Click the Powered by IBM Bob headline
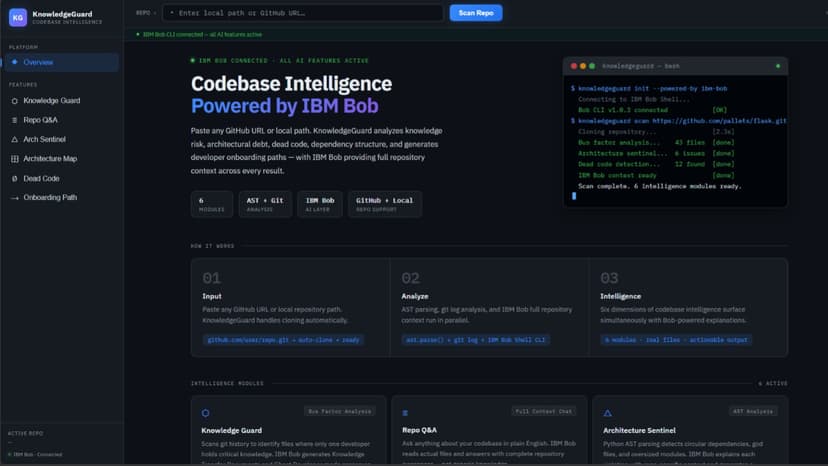The image size is (828, 466). coord(285,106)
